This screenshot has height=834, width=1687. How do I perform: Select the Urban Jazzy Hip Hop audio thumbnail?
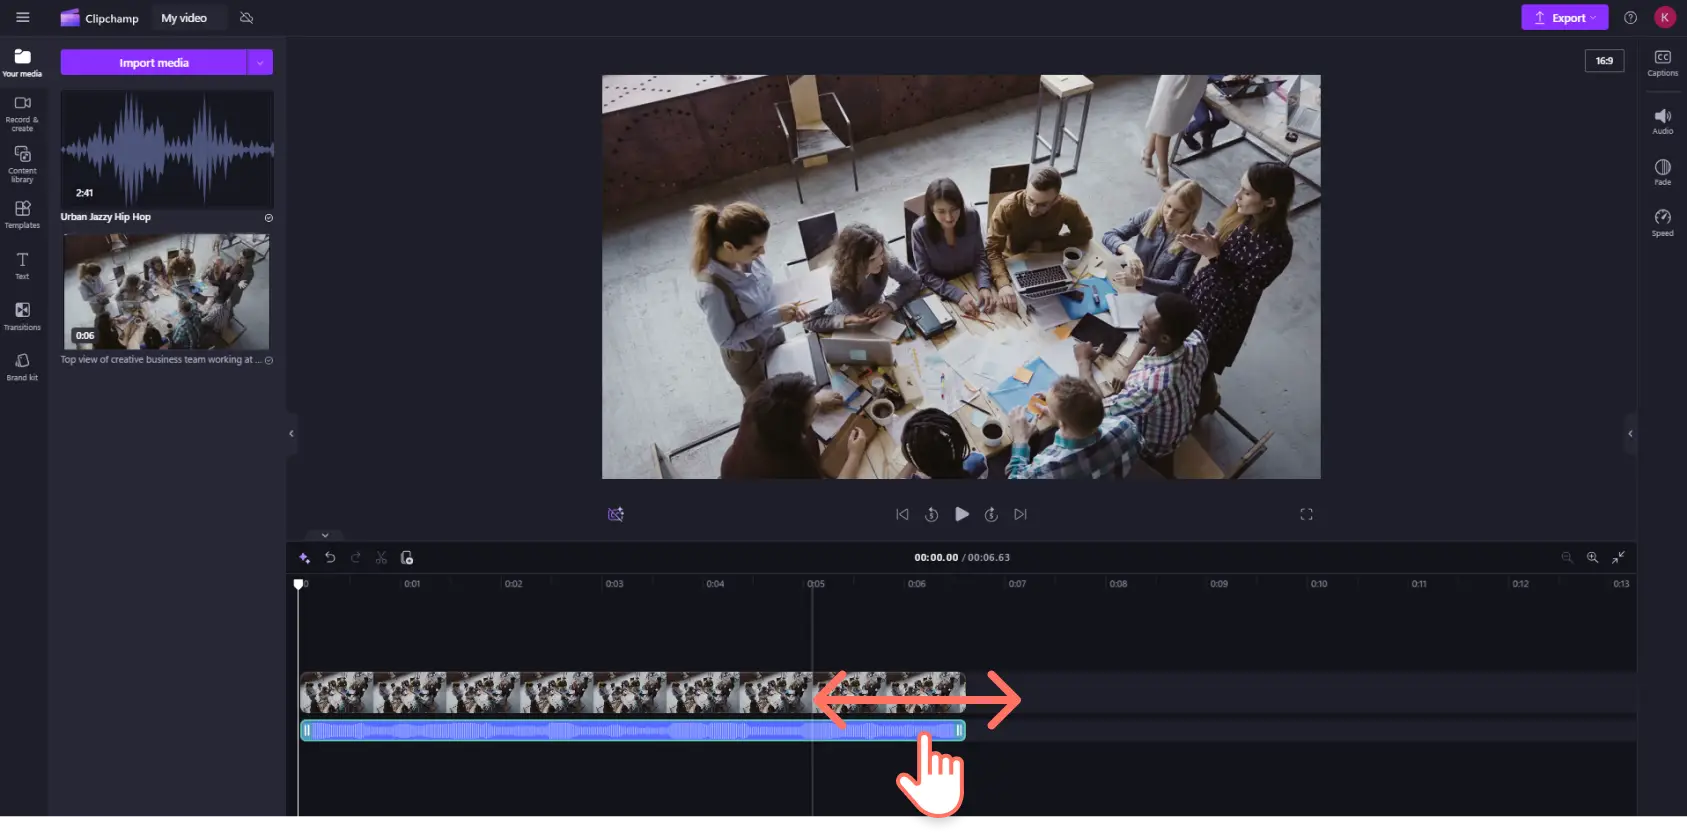(x=167, y=148)
